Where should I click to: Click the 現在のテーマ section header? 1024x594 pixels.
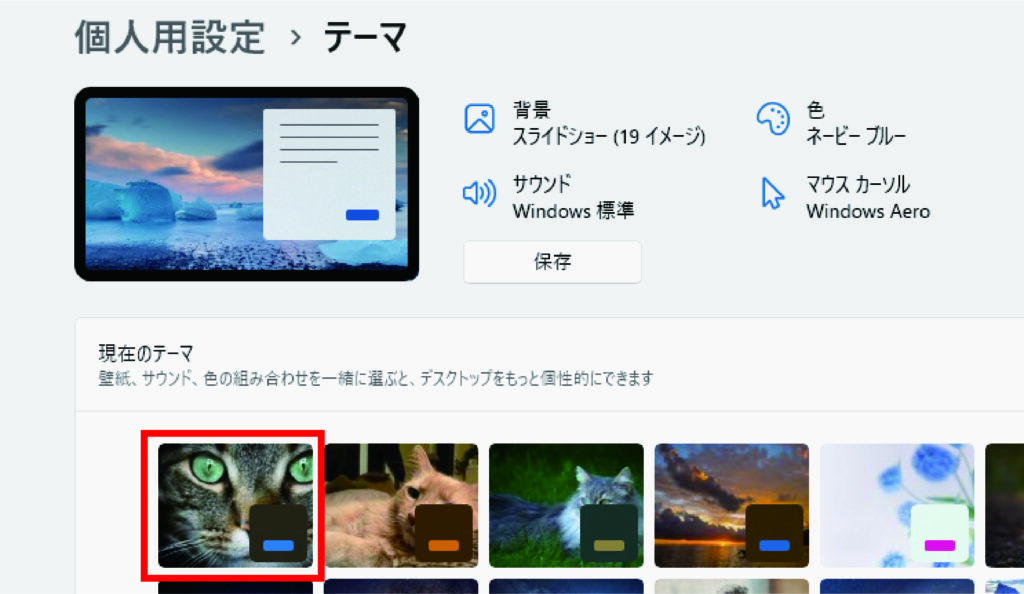145,353
